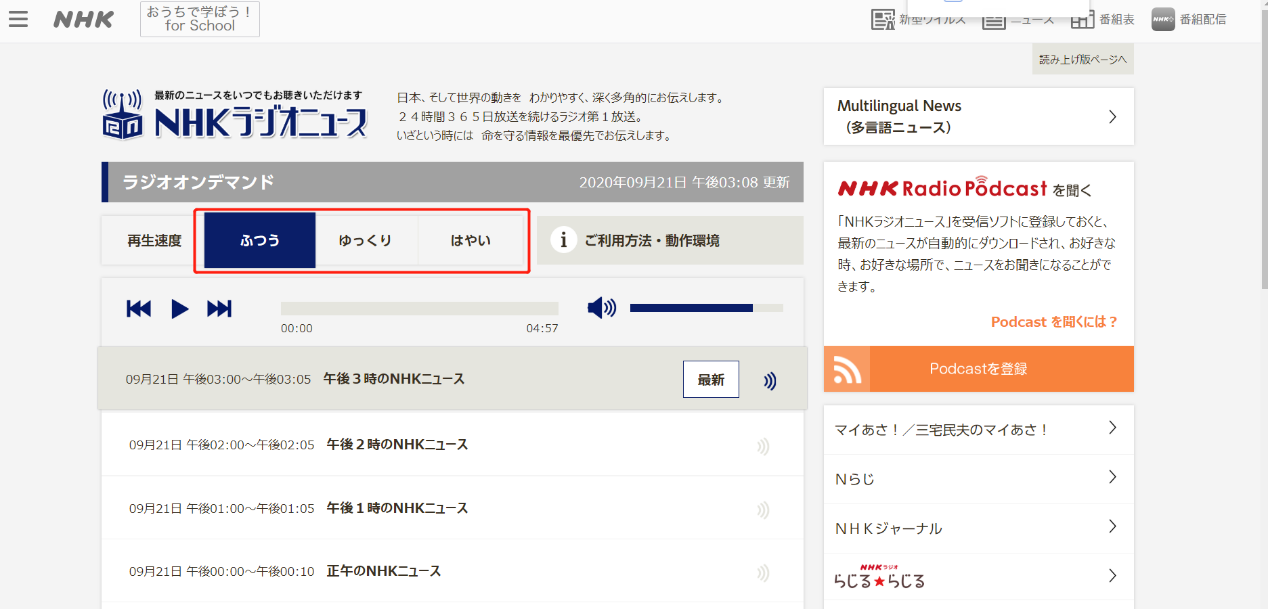Select ふつう playback speed

tap(260, 240)
